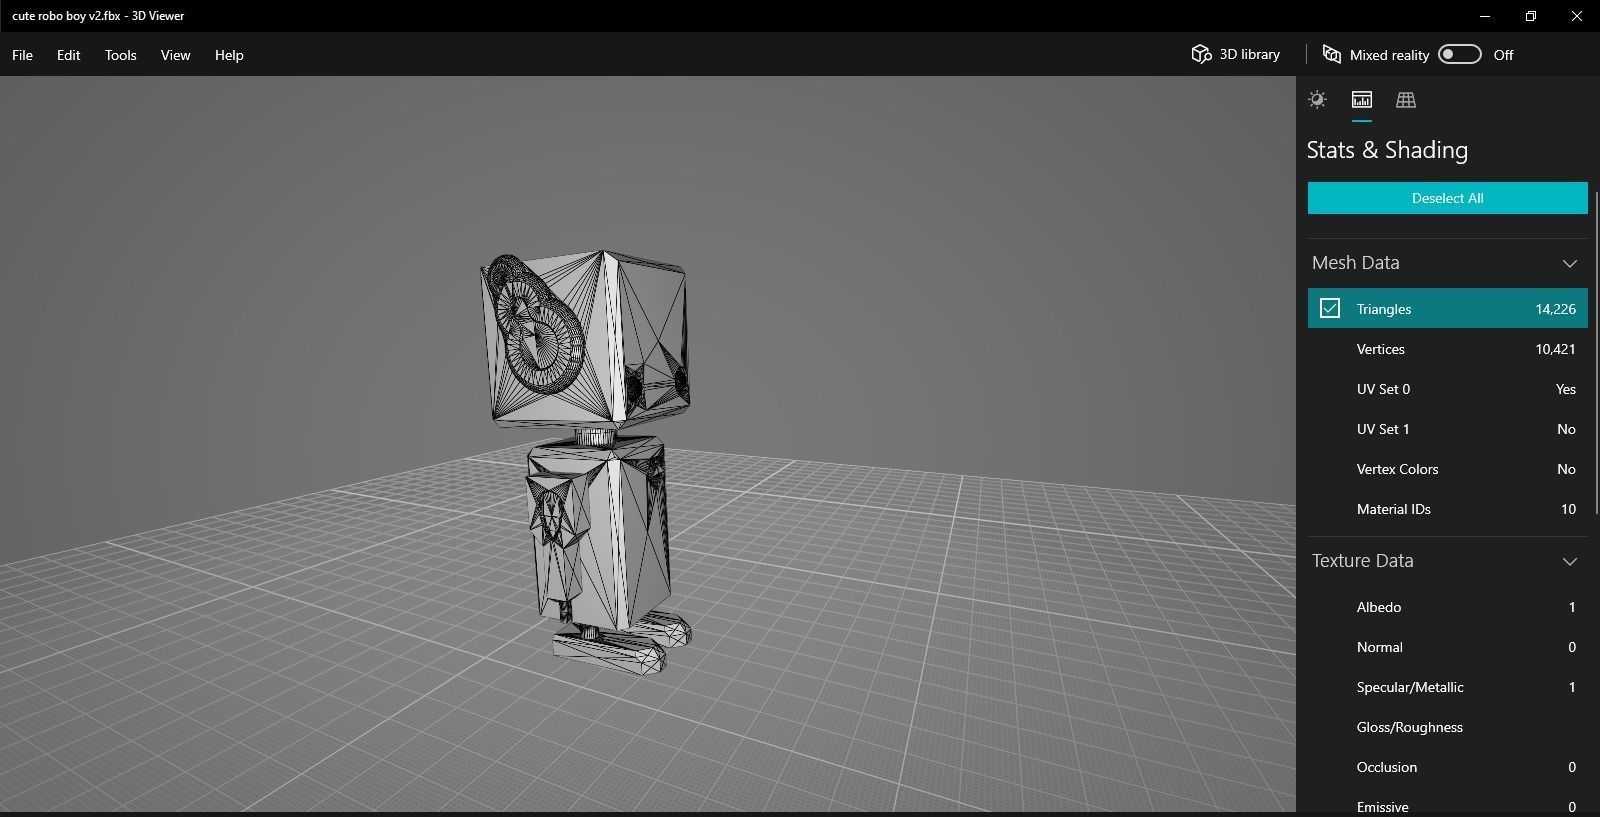Select the UV Set 1 row
The image size is (1600, 817).
tap(1447, 429)
